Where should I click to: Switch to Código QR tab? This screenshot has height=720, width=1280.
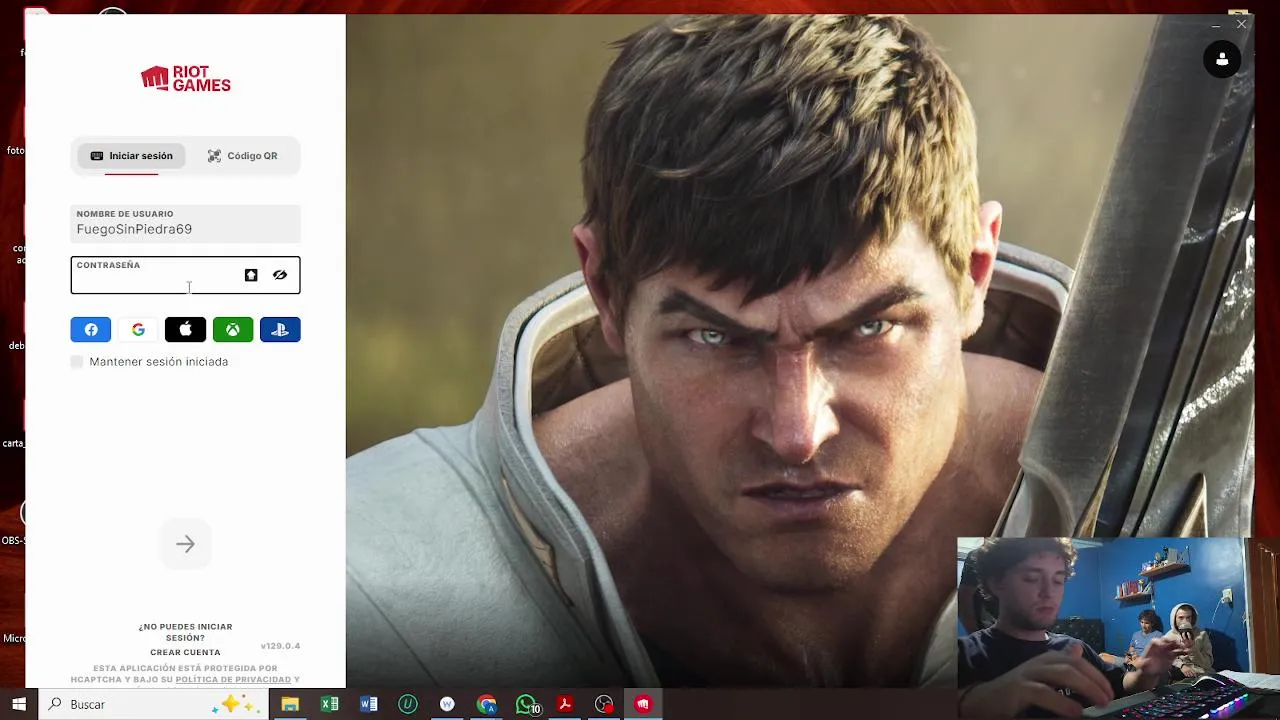[x=242, y=156]
